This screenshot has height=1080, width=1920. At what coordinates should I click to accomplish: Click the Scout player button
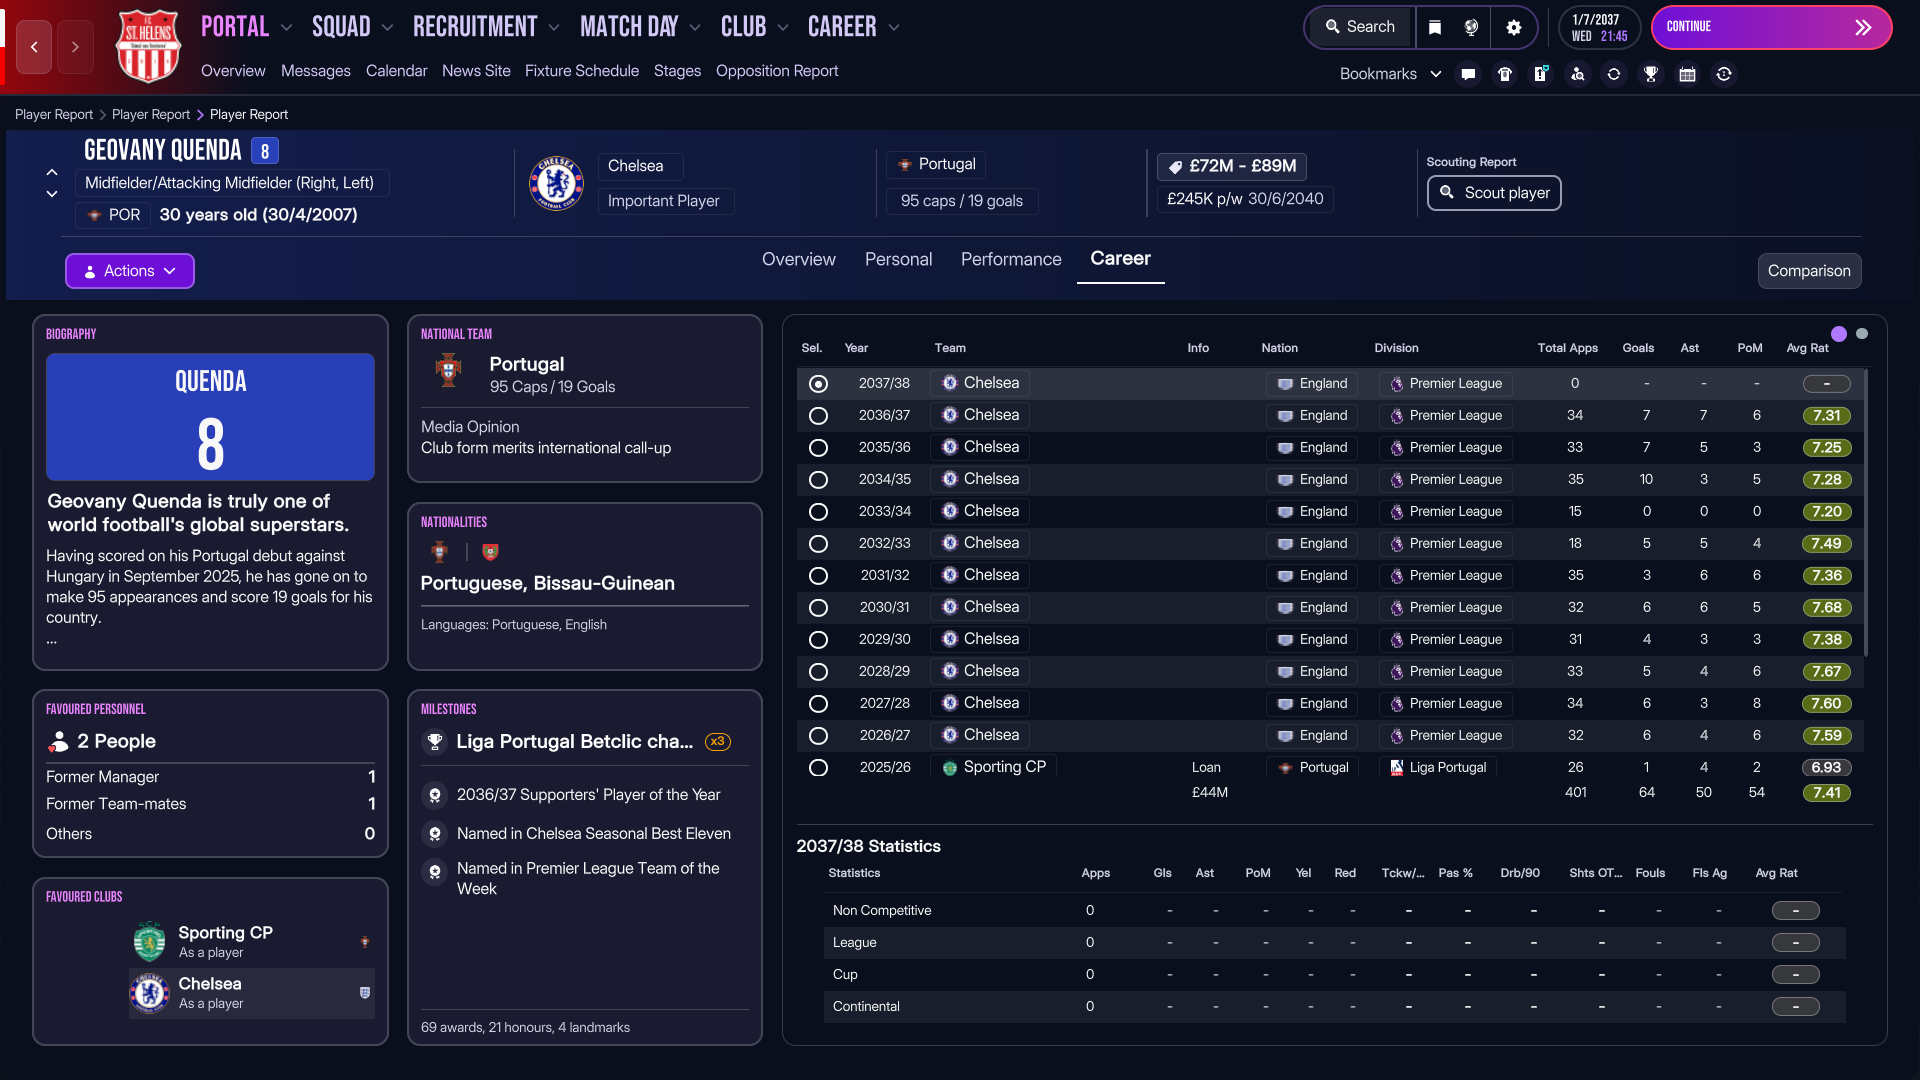(1494, 193)
